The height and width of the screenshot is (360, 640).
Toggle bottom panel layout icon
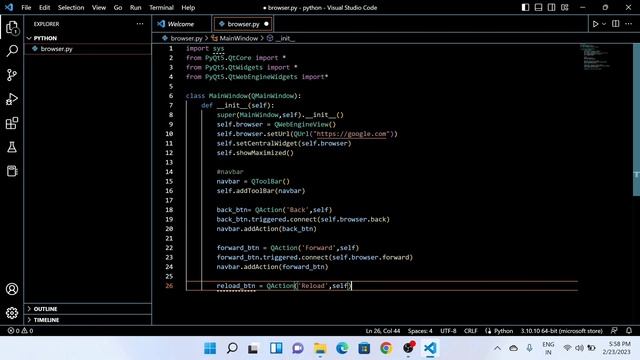click(x=538, y=7)
